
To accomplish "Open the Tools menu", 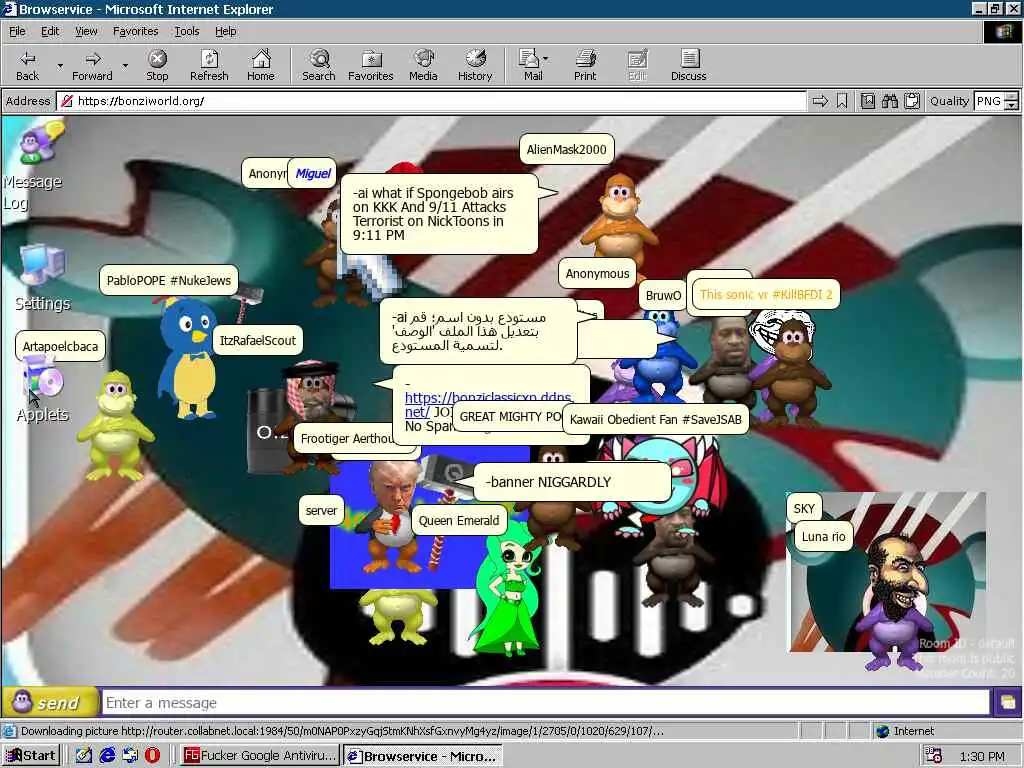I will (x=186, y=31).
